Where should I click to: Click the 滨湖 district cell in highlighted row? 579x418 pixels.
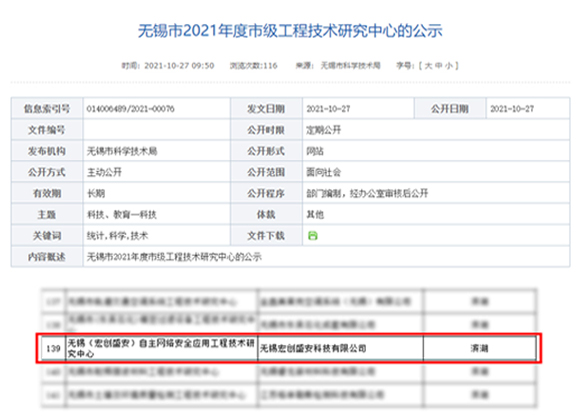(x=479, y=348)
